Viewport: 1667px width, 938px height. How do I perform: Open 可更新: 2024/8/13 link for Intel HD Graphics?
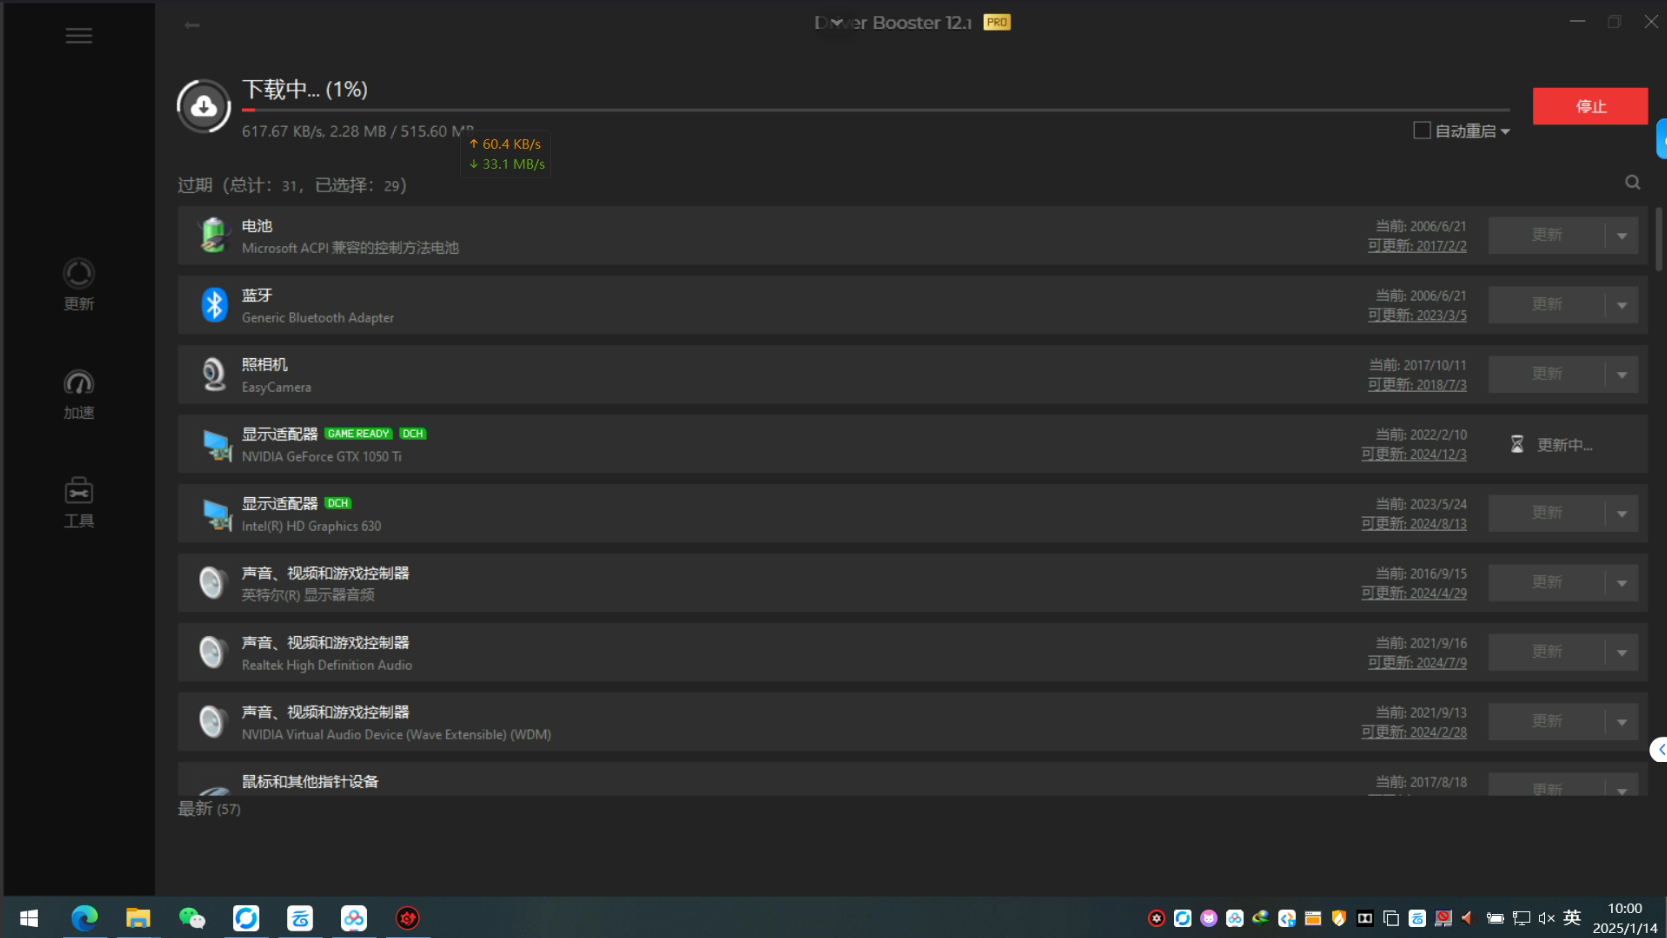click(1414, 524)
